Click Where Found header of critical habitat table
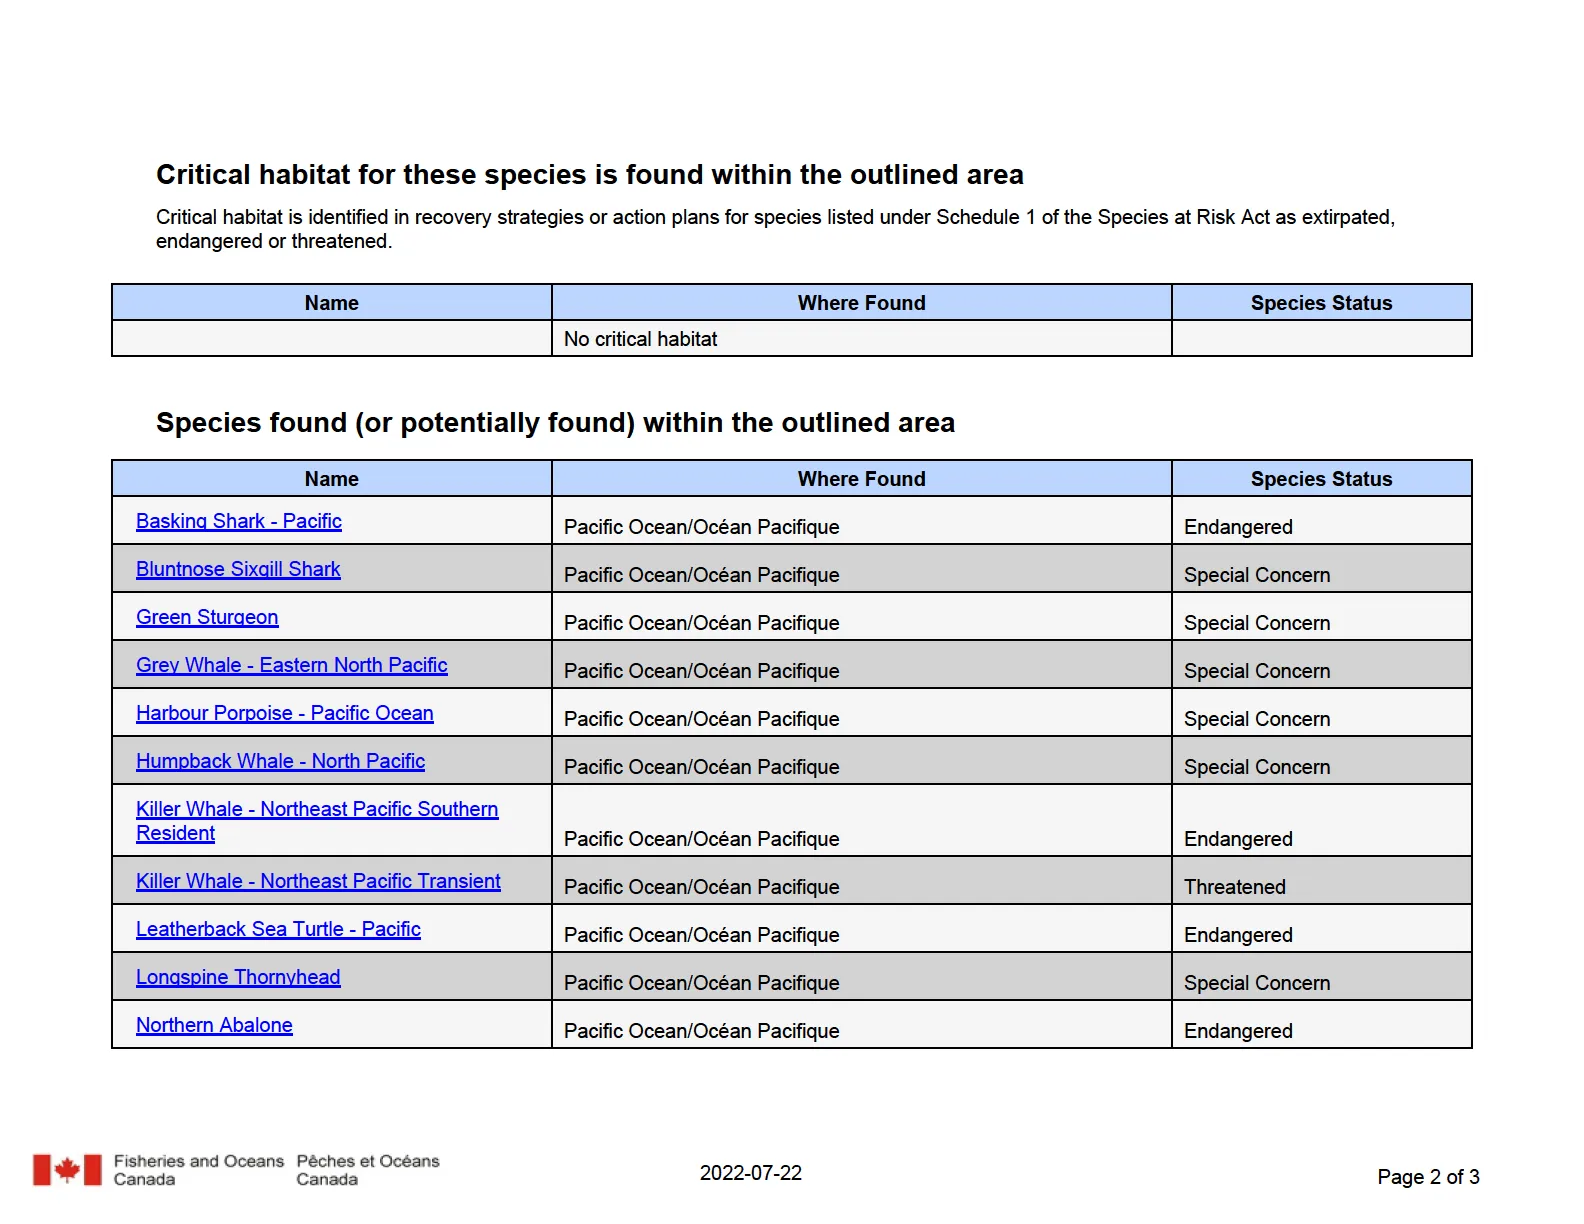This screenshot has height=1224, width=1584. click(861, 303)
